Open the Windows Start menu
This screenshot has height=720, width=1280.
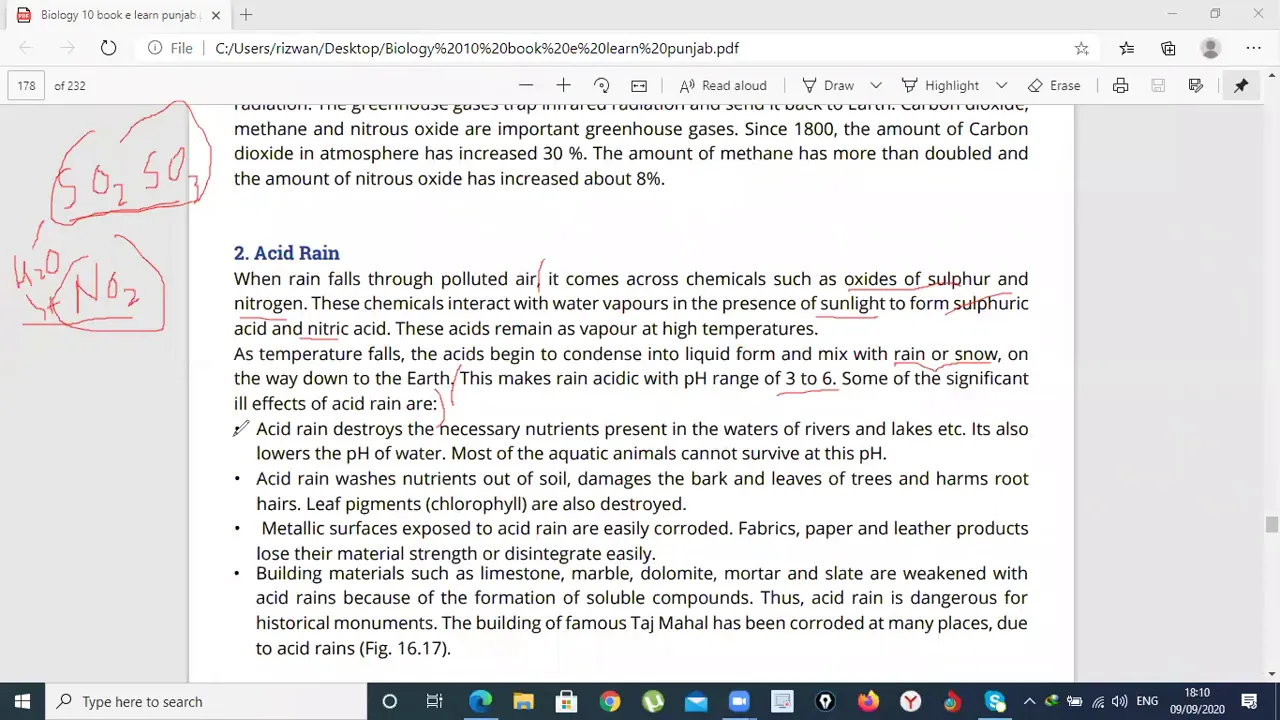22,702
